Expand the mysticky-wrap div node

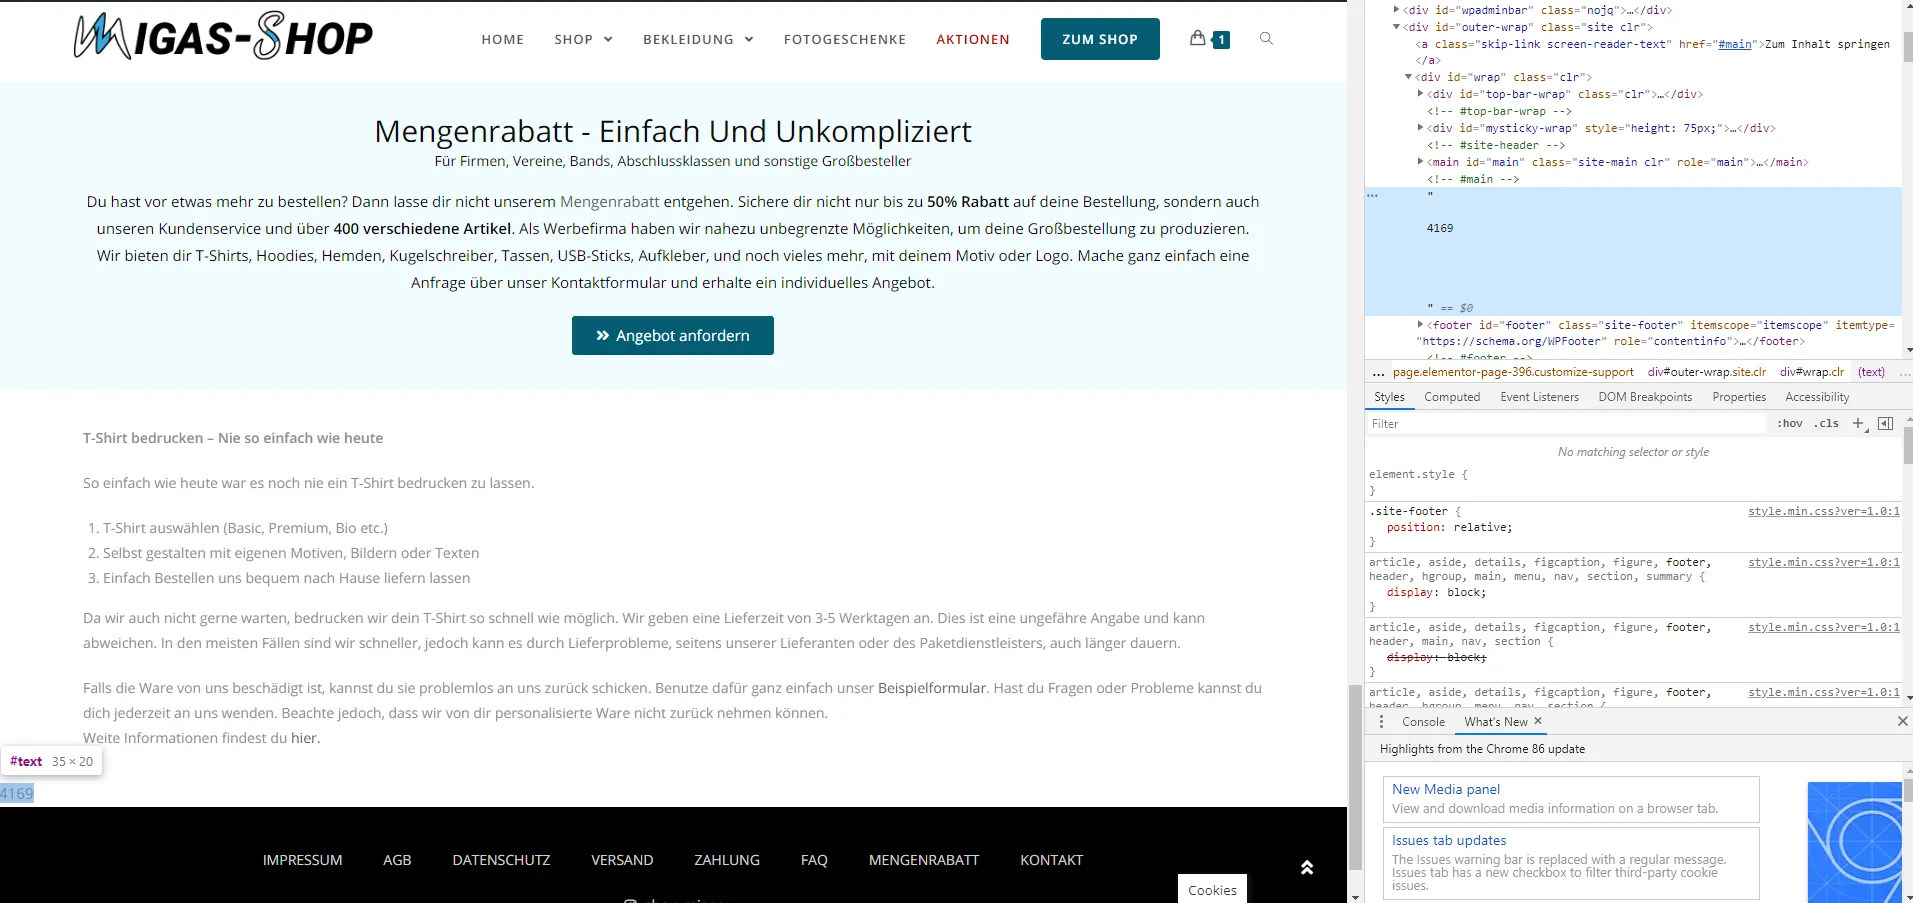[x=1421, y=128]
